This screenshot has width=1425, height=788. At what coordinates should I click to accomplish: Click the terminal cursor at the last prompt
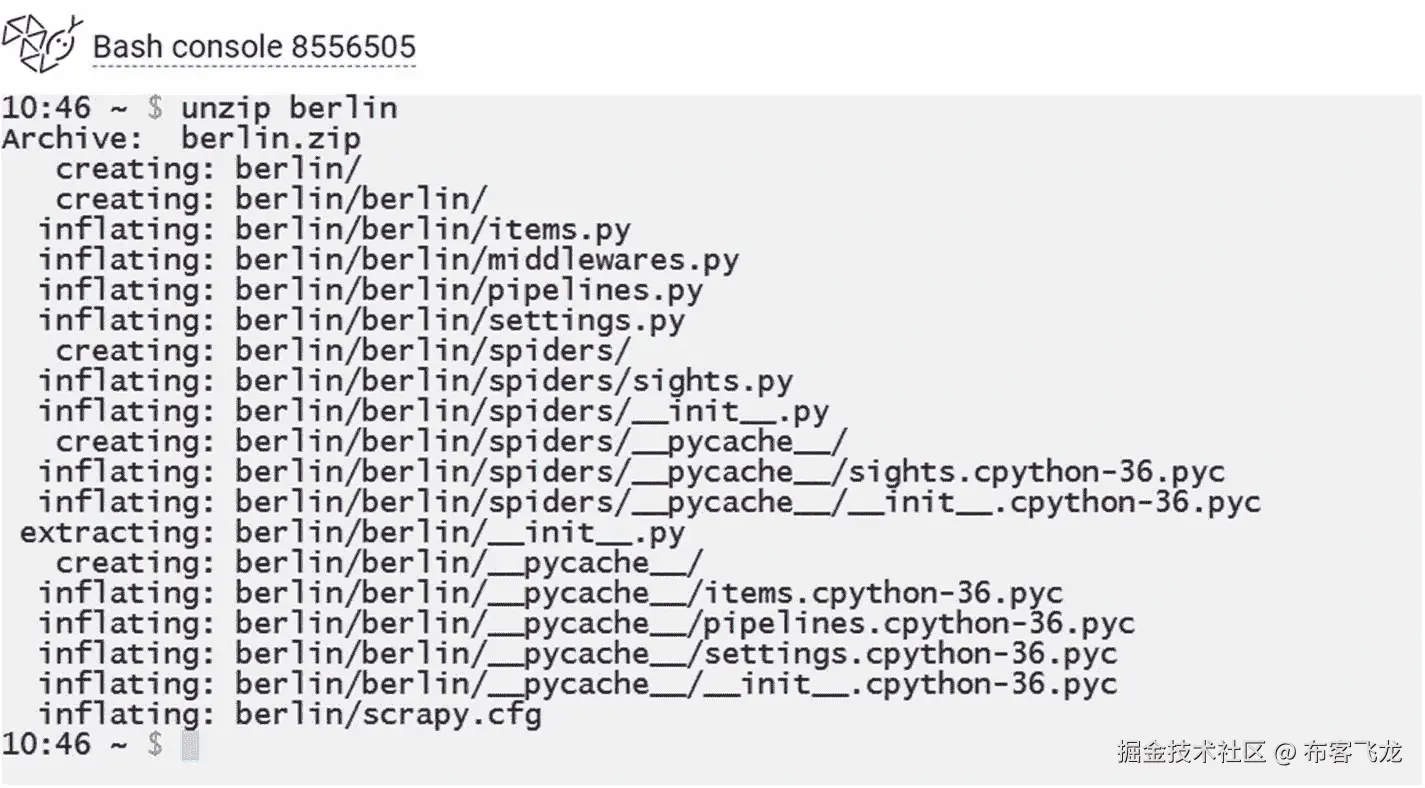189,745
